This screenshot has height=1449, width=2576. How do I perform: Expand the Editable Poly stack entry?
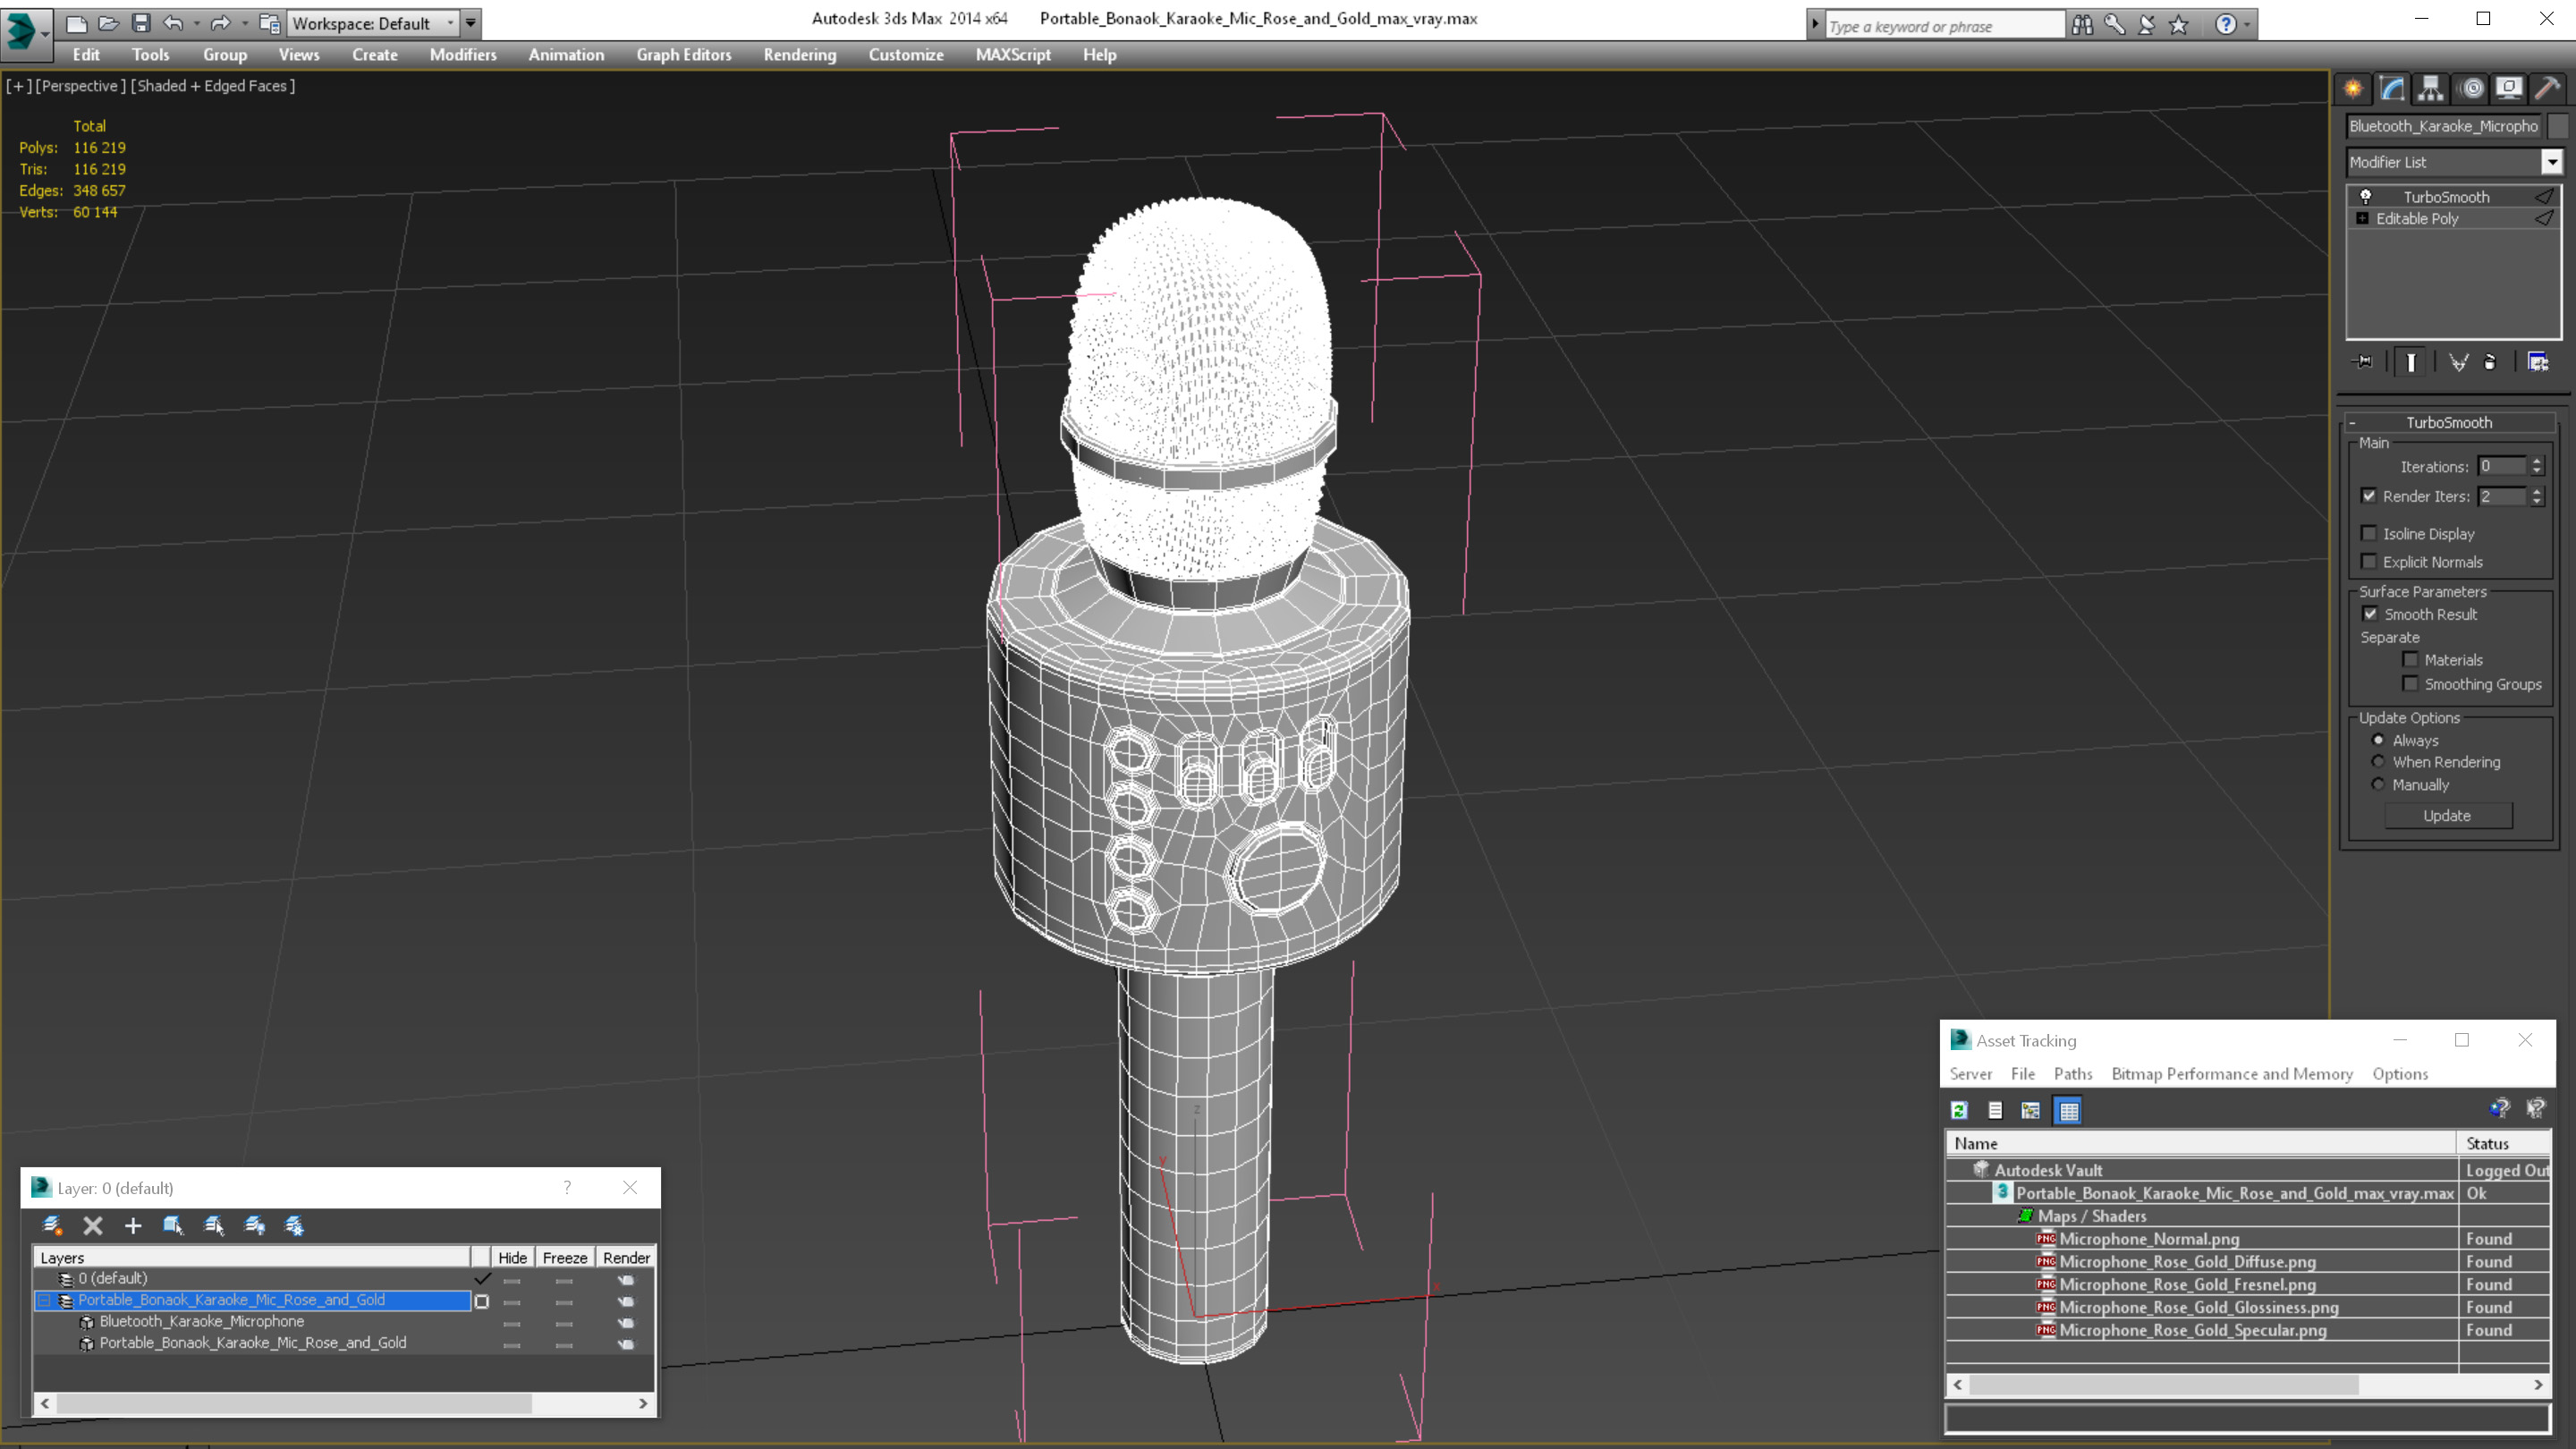(x=2363, y=218)
